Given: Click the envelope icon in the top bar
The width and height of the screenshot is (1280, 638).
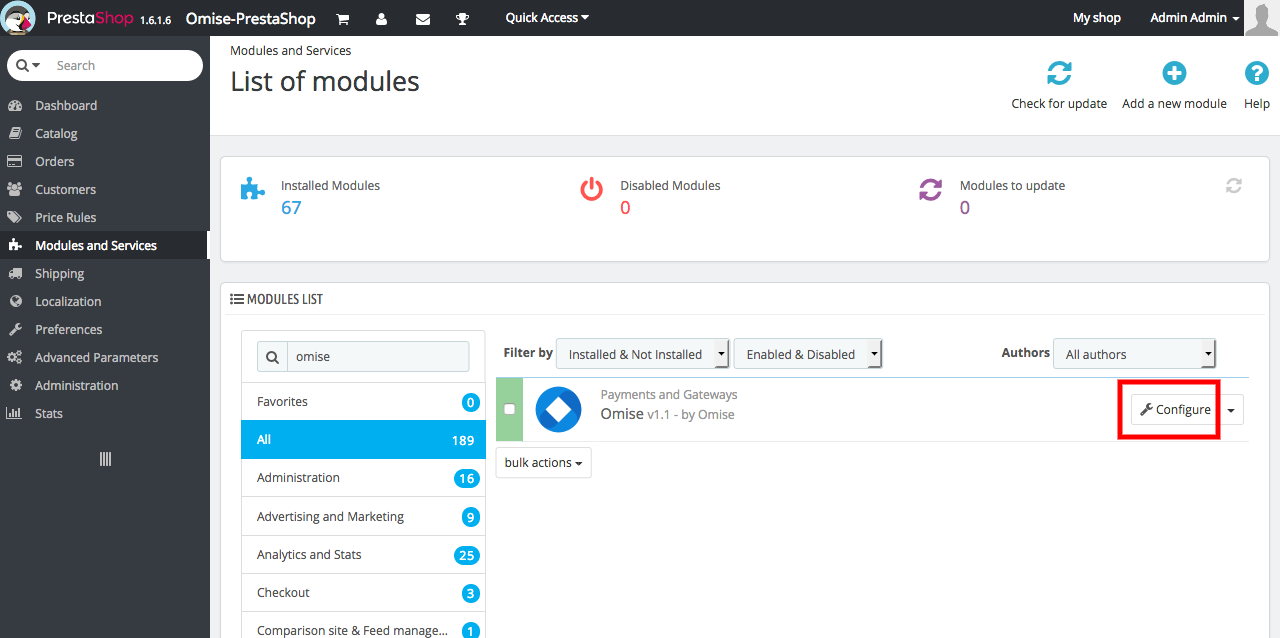Looking at the screenshot, I should [422, 18].
